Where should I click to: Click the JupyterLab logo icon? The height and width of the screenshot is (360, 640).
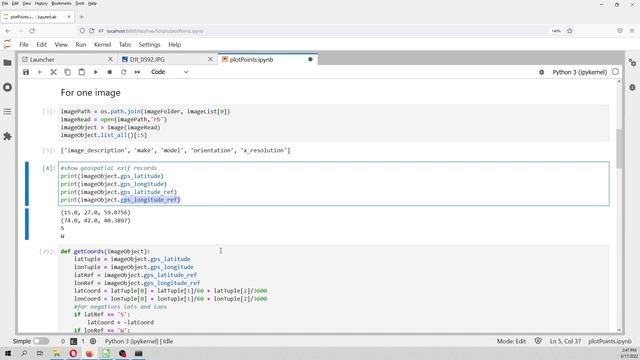[x=7, y=44]
